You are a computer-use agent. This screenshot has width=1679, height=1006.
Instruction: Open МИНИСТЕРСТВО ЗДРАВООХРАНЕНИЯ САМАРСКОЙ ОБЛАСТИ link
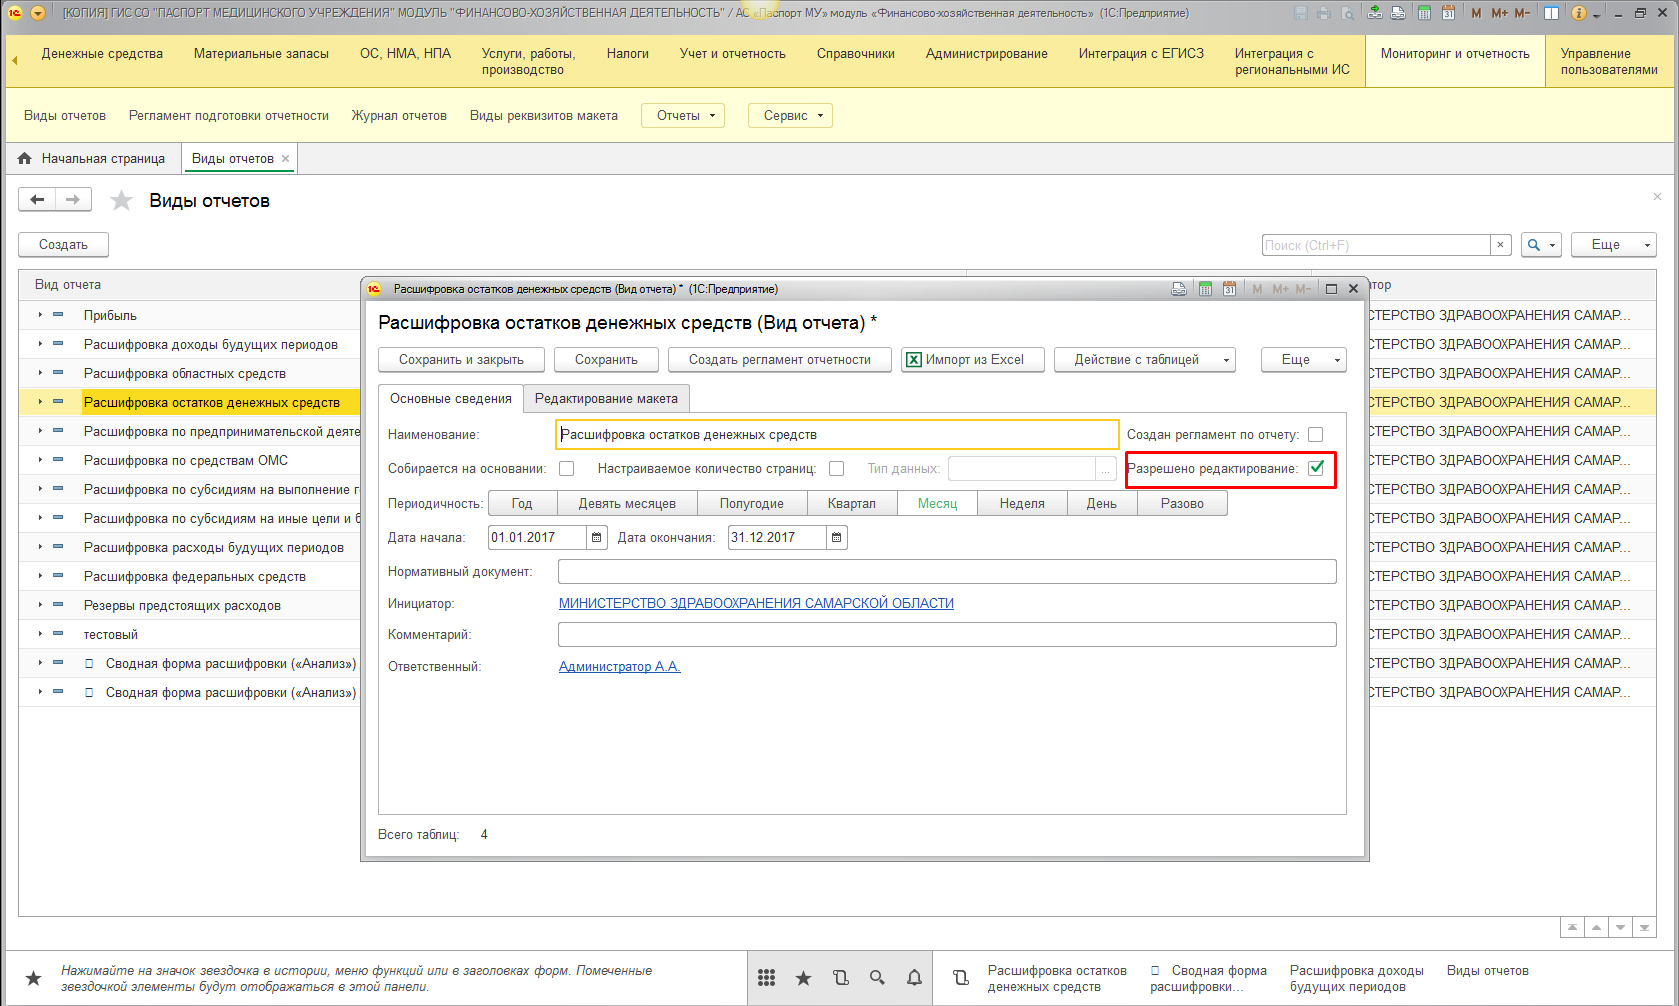(756, 604)
